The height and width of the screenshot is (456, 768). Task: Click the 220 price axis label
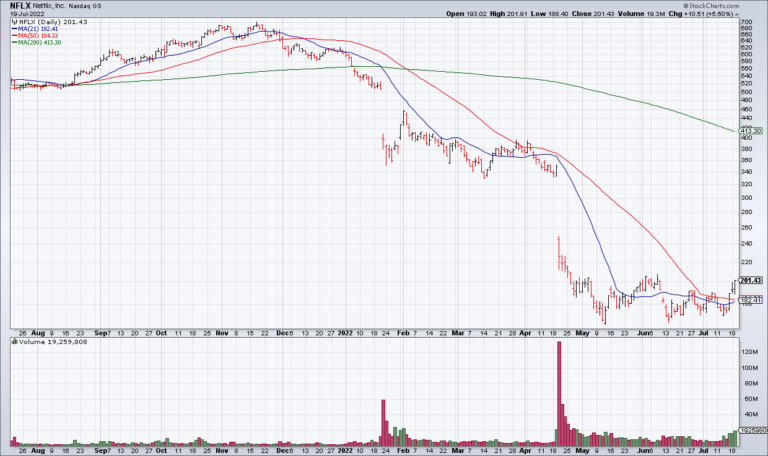point(746,262)
